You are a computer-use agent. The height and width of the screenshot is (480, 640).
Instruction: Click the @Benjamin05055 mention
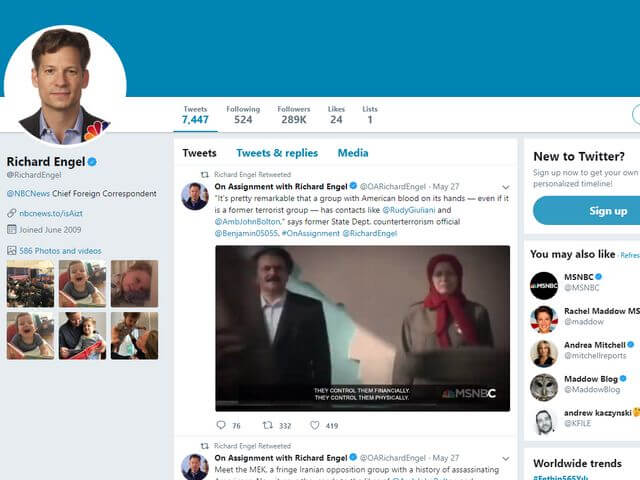(247, 233)
